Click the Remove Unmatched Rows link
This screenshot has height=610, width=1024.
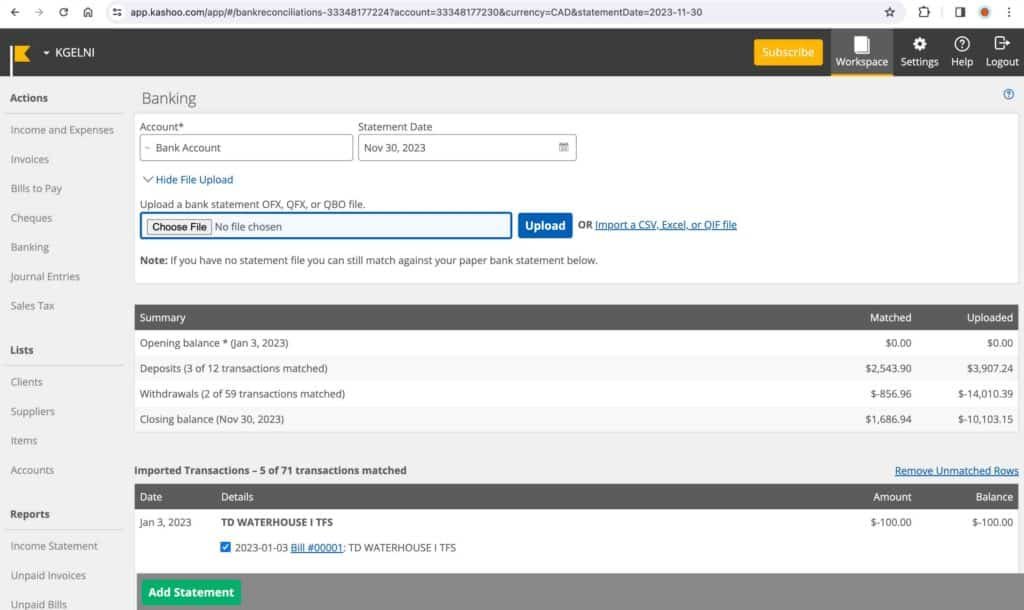955,470
